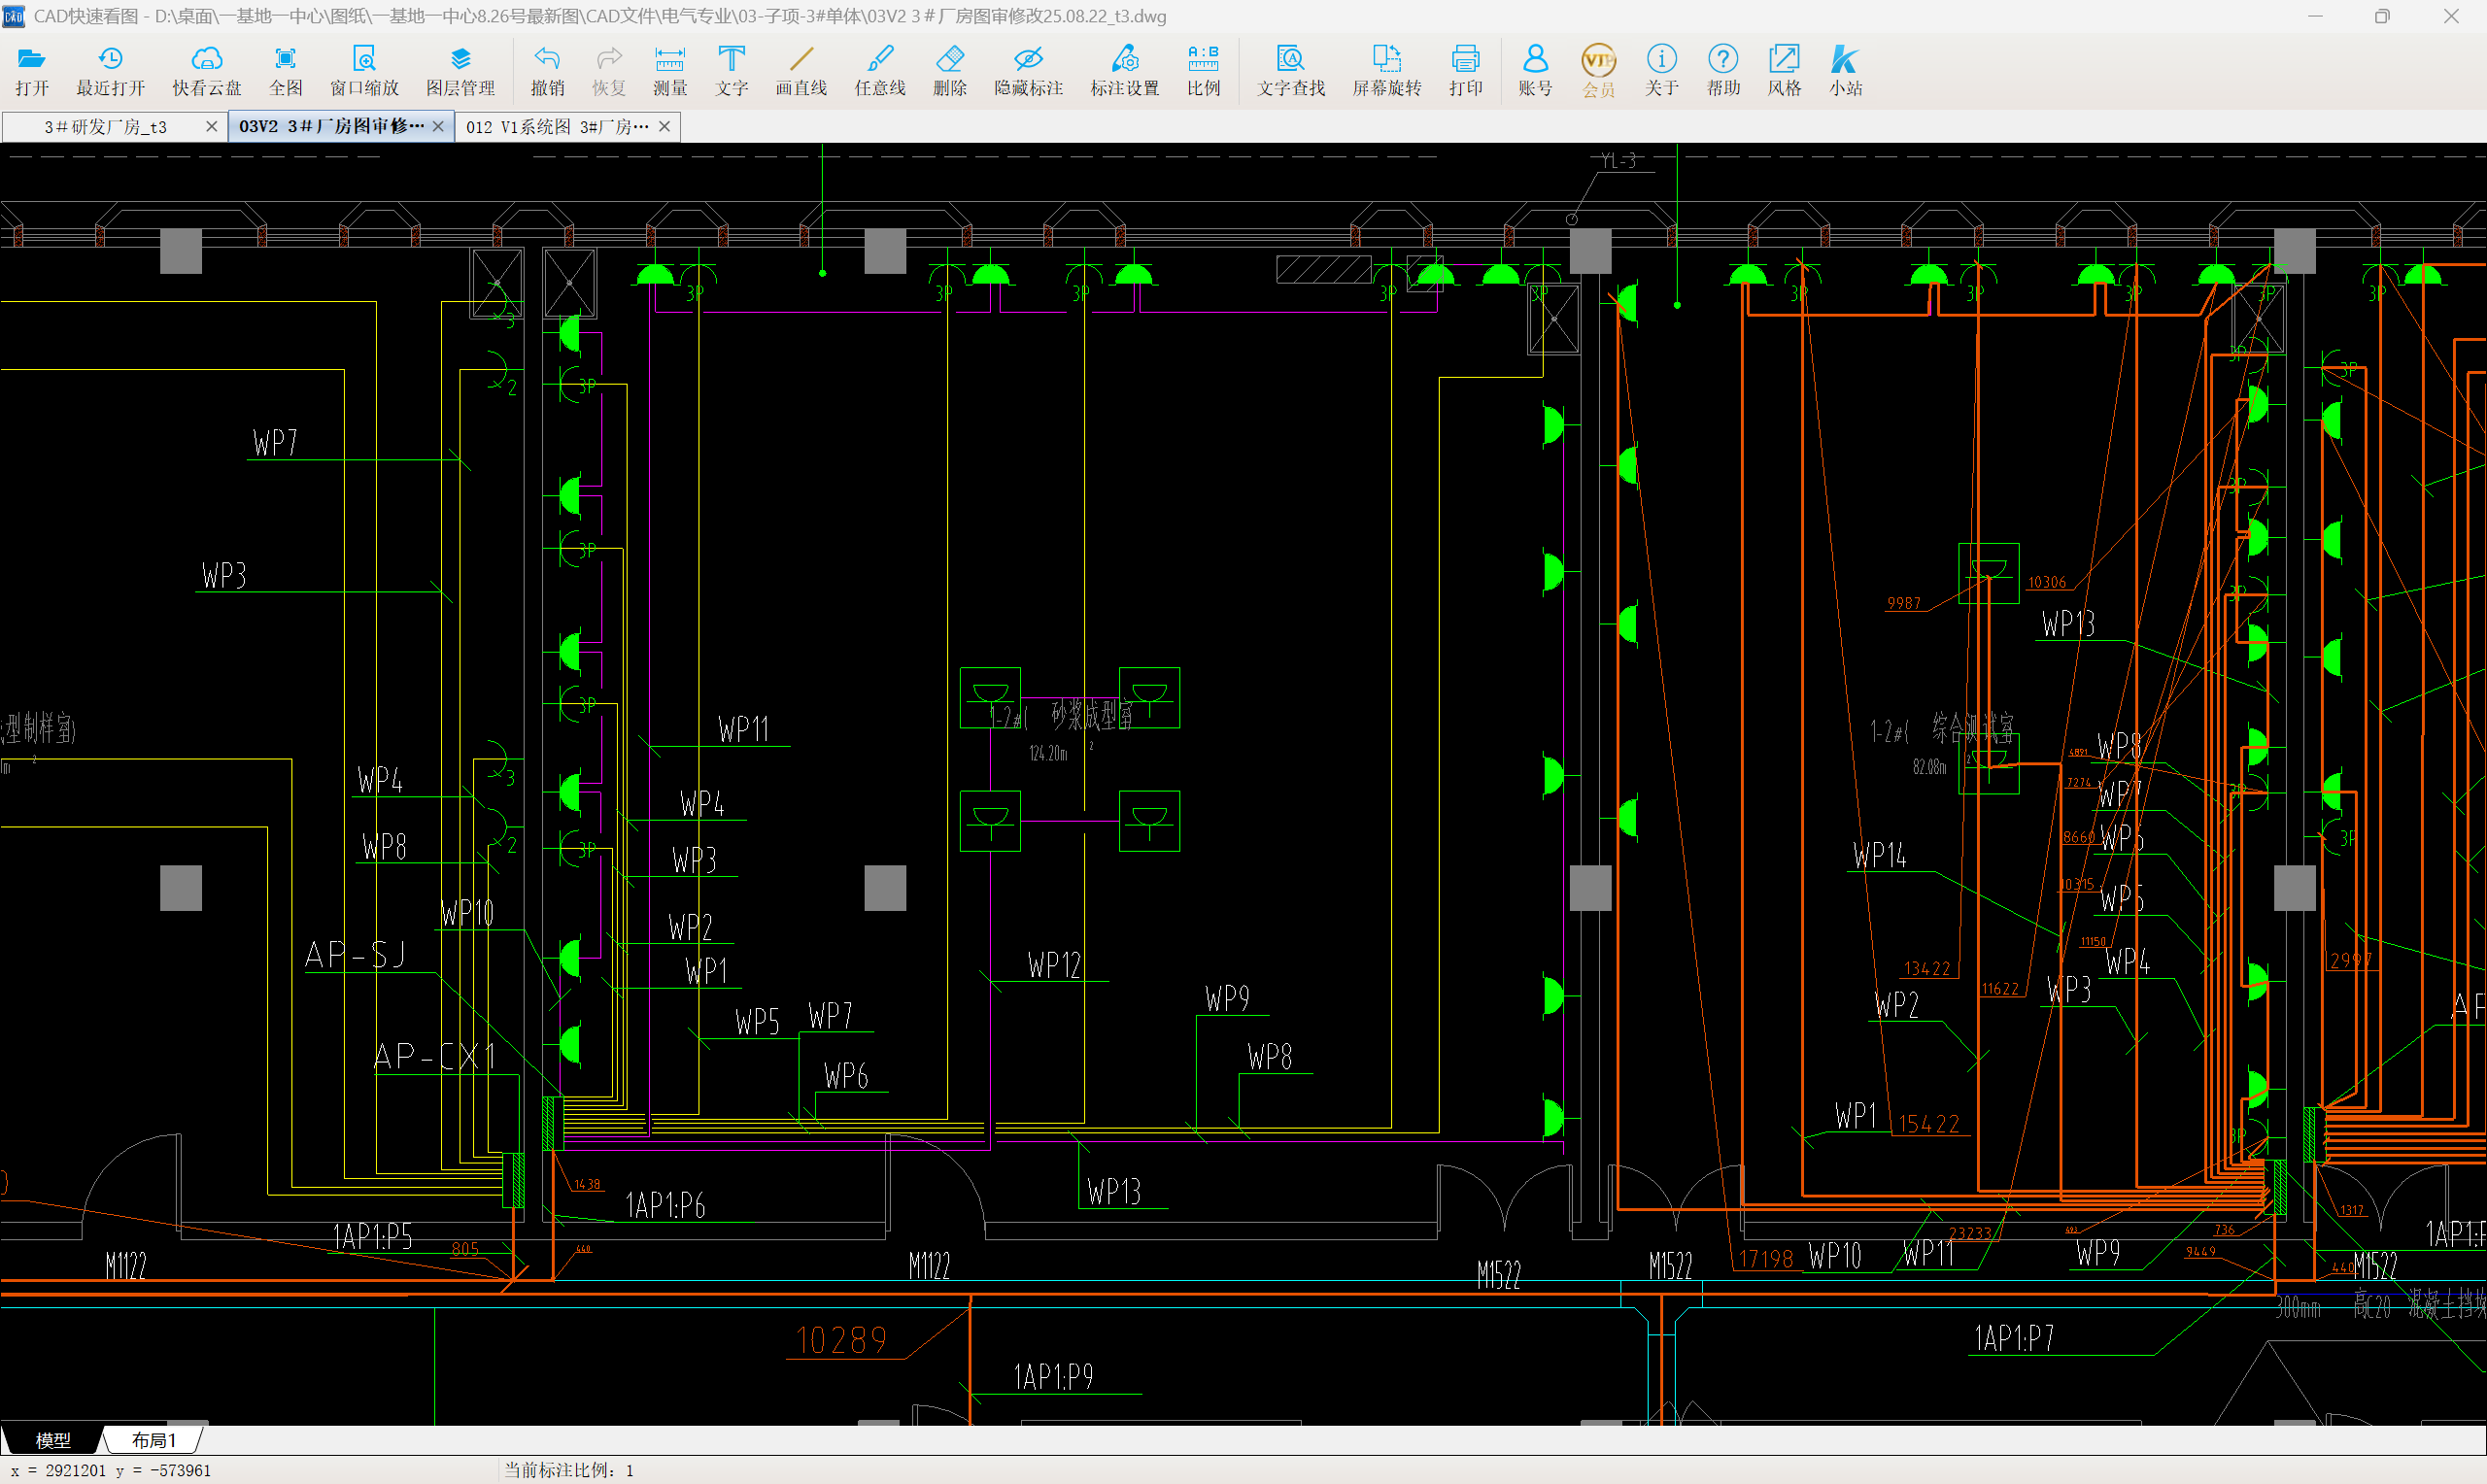Toggle hide annotations (隐藏标注)
This screenshot has height=1484, width=2487.
(x=1028, y=70)
